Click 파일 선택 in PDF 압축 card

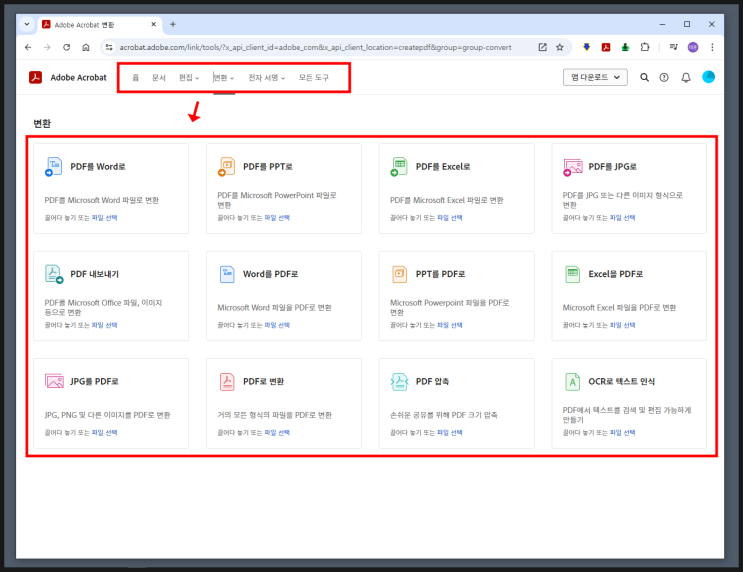tap(450, 433)
